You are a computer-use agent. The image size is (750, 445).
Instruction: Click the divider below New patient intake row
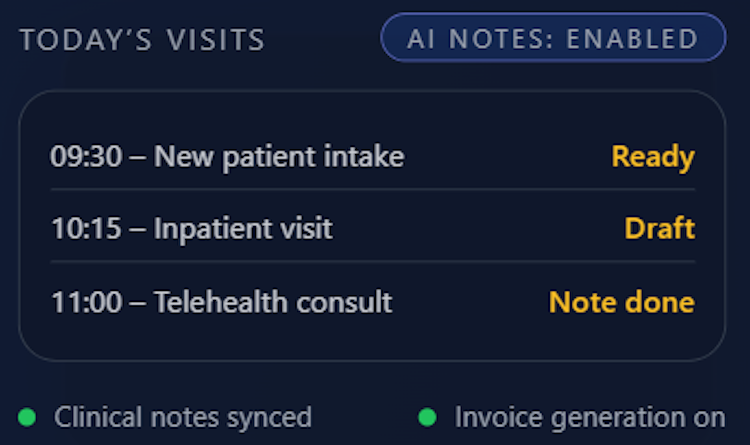point(372,189)
